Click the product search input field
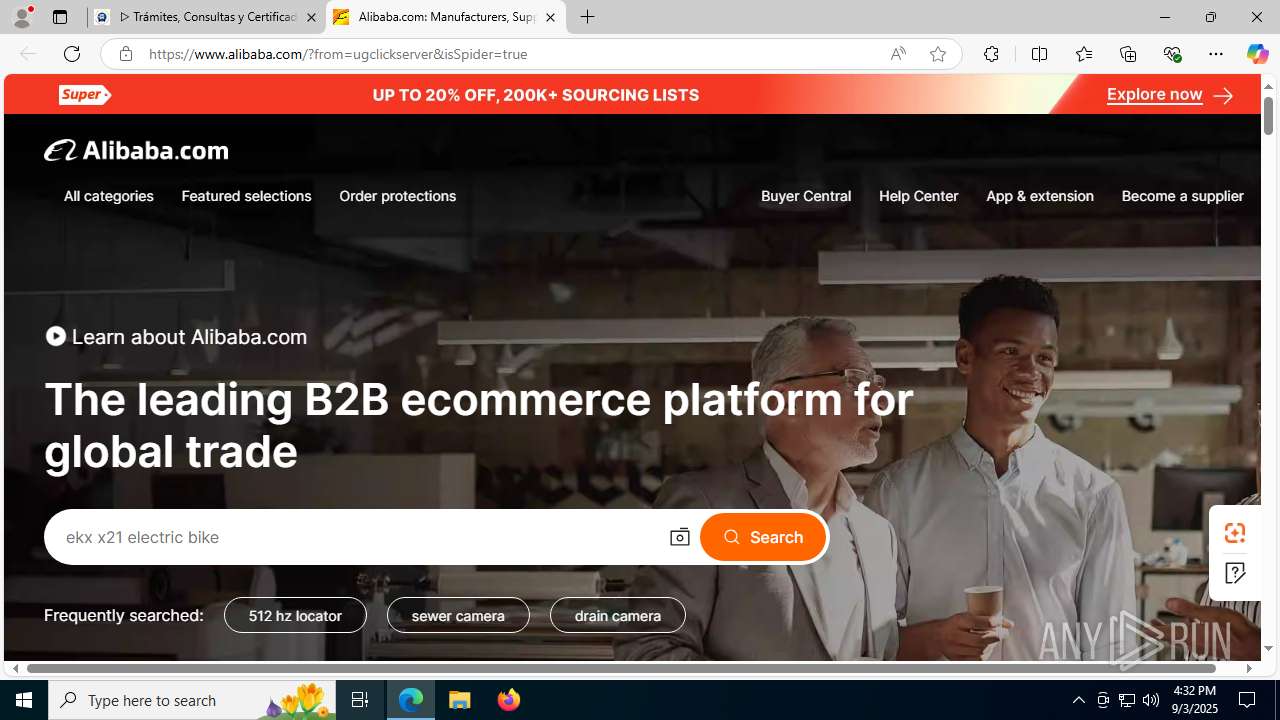The width and height of the screenshot is (1280, 720). 360,537
